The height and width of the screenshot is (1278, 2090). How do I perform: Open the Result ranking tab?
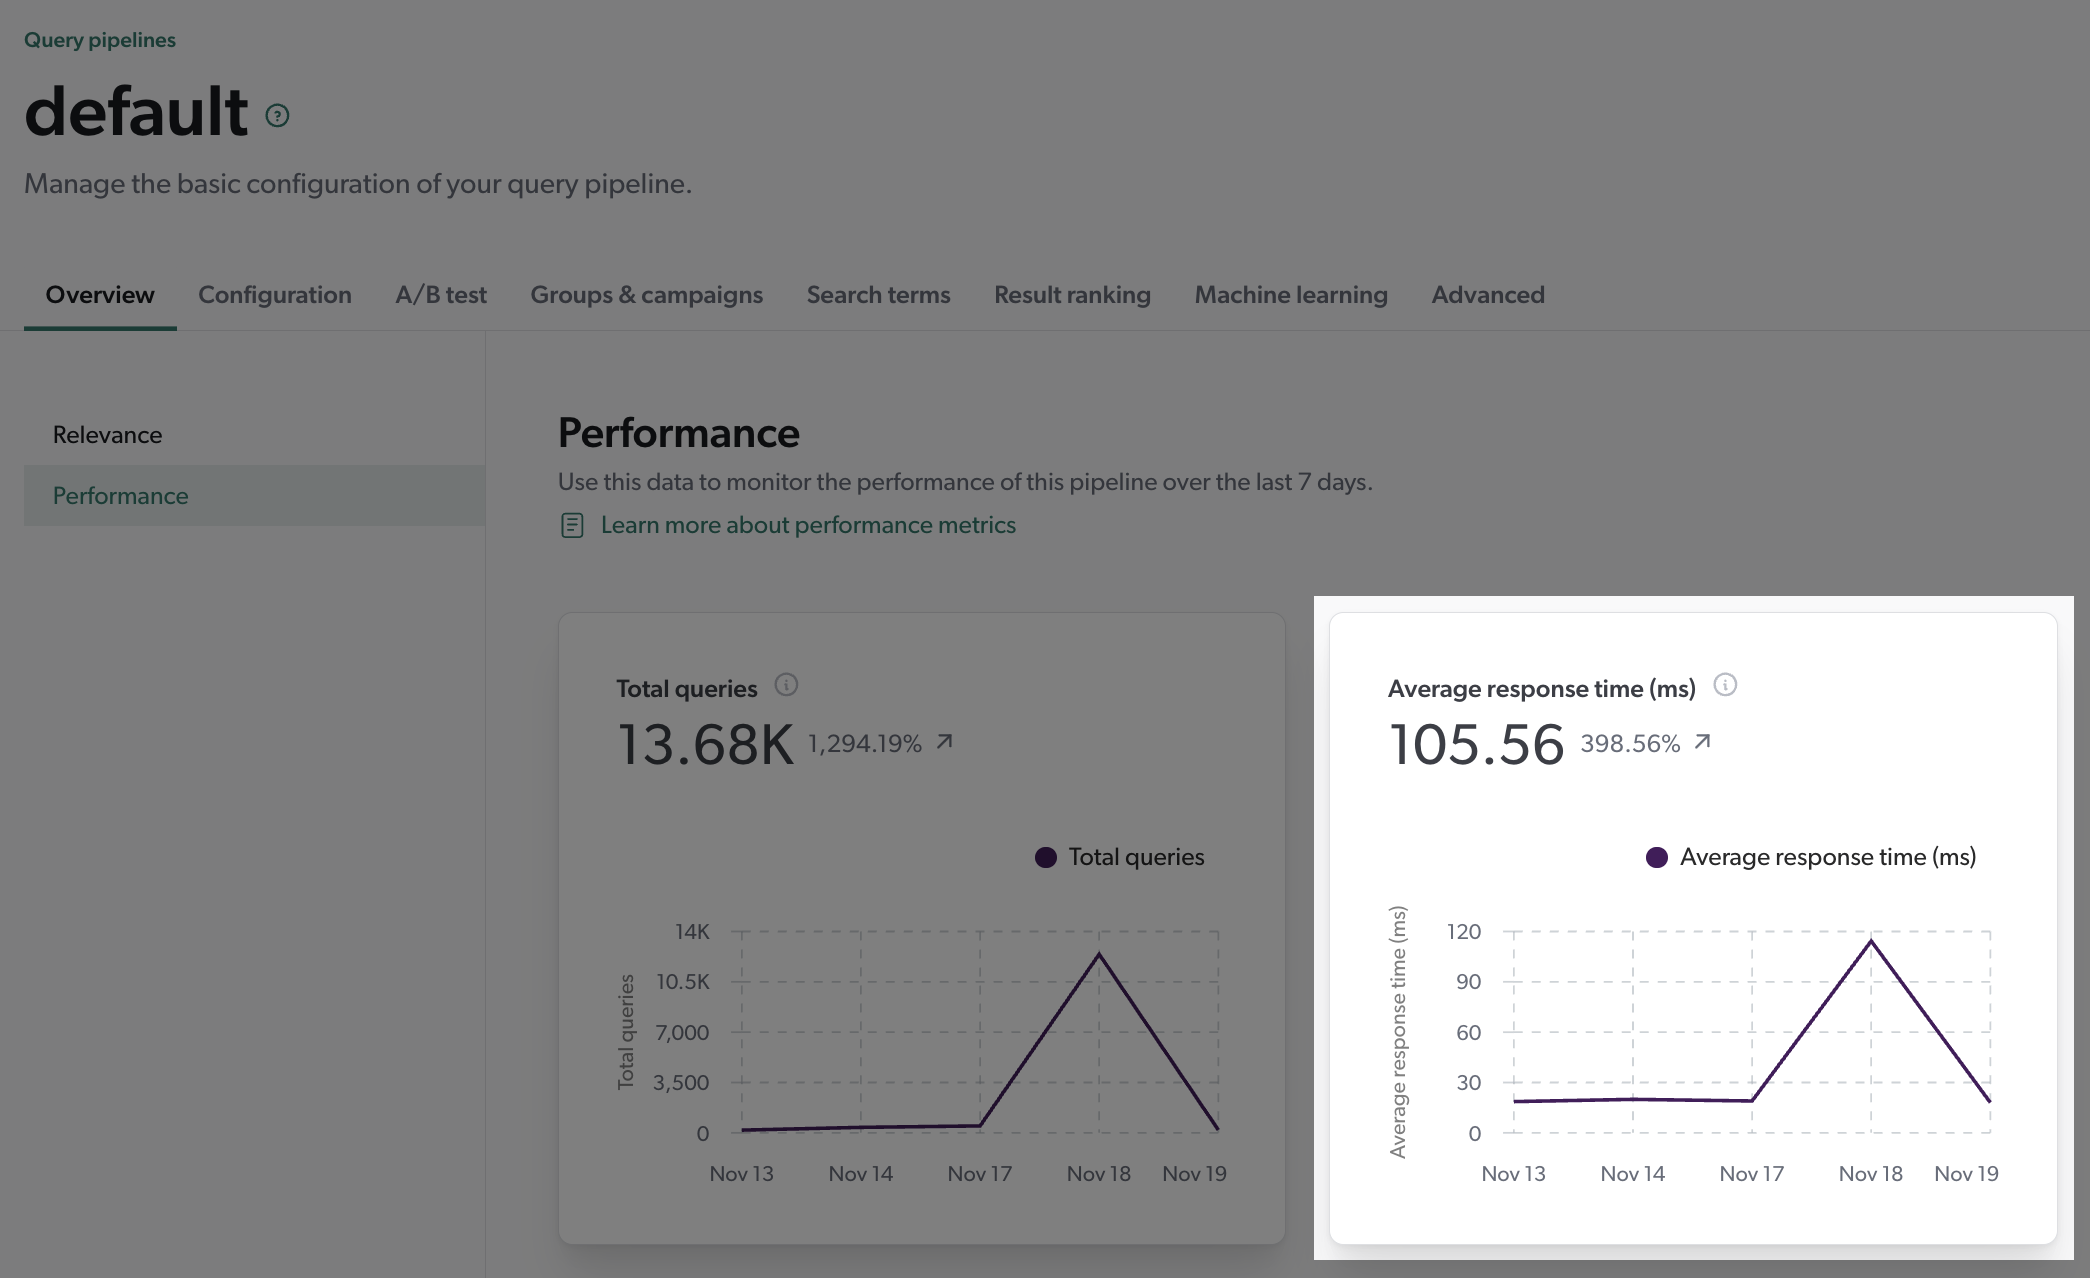[x=1071, y=294]
